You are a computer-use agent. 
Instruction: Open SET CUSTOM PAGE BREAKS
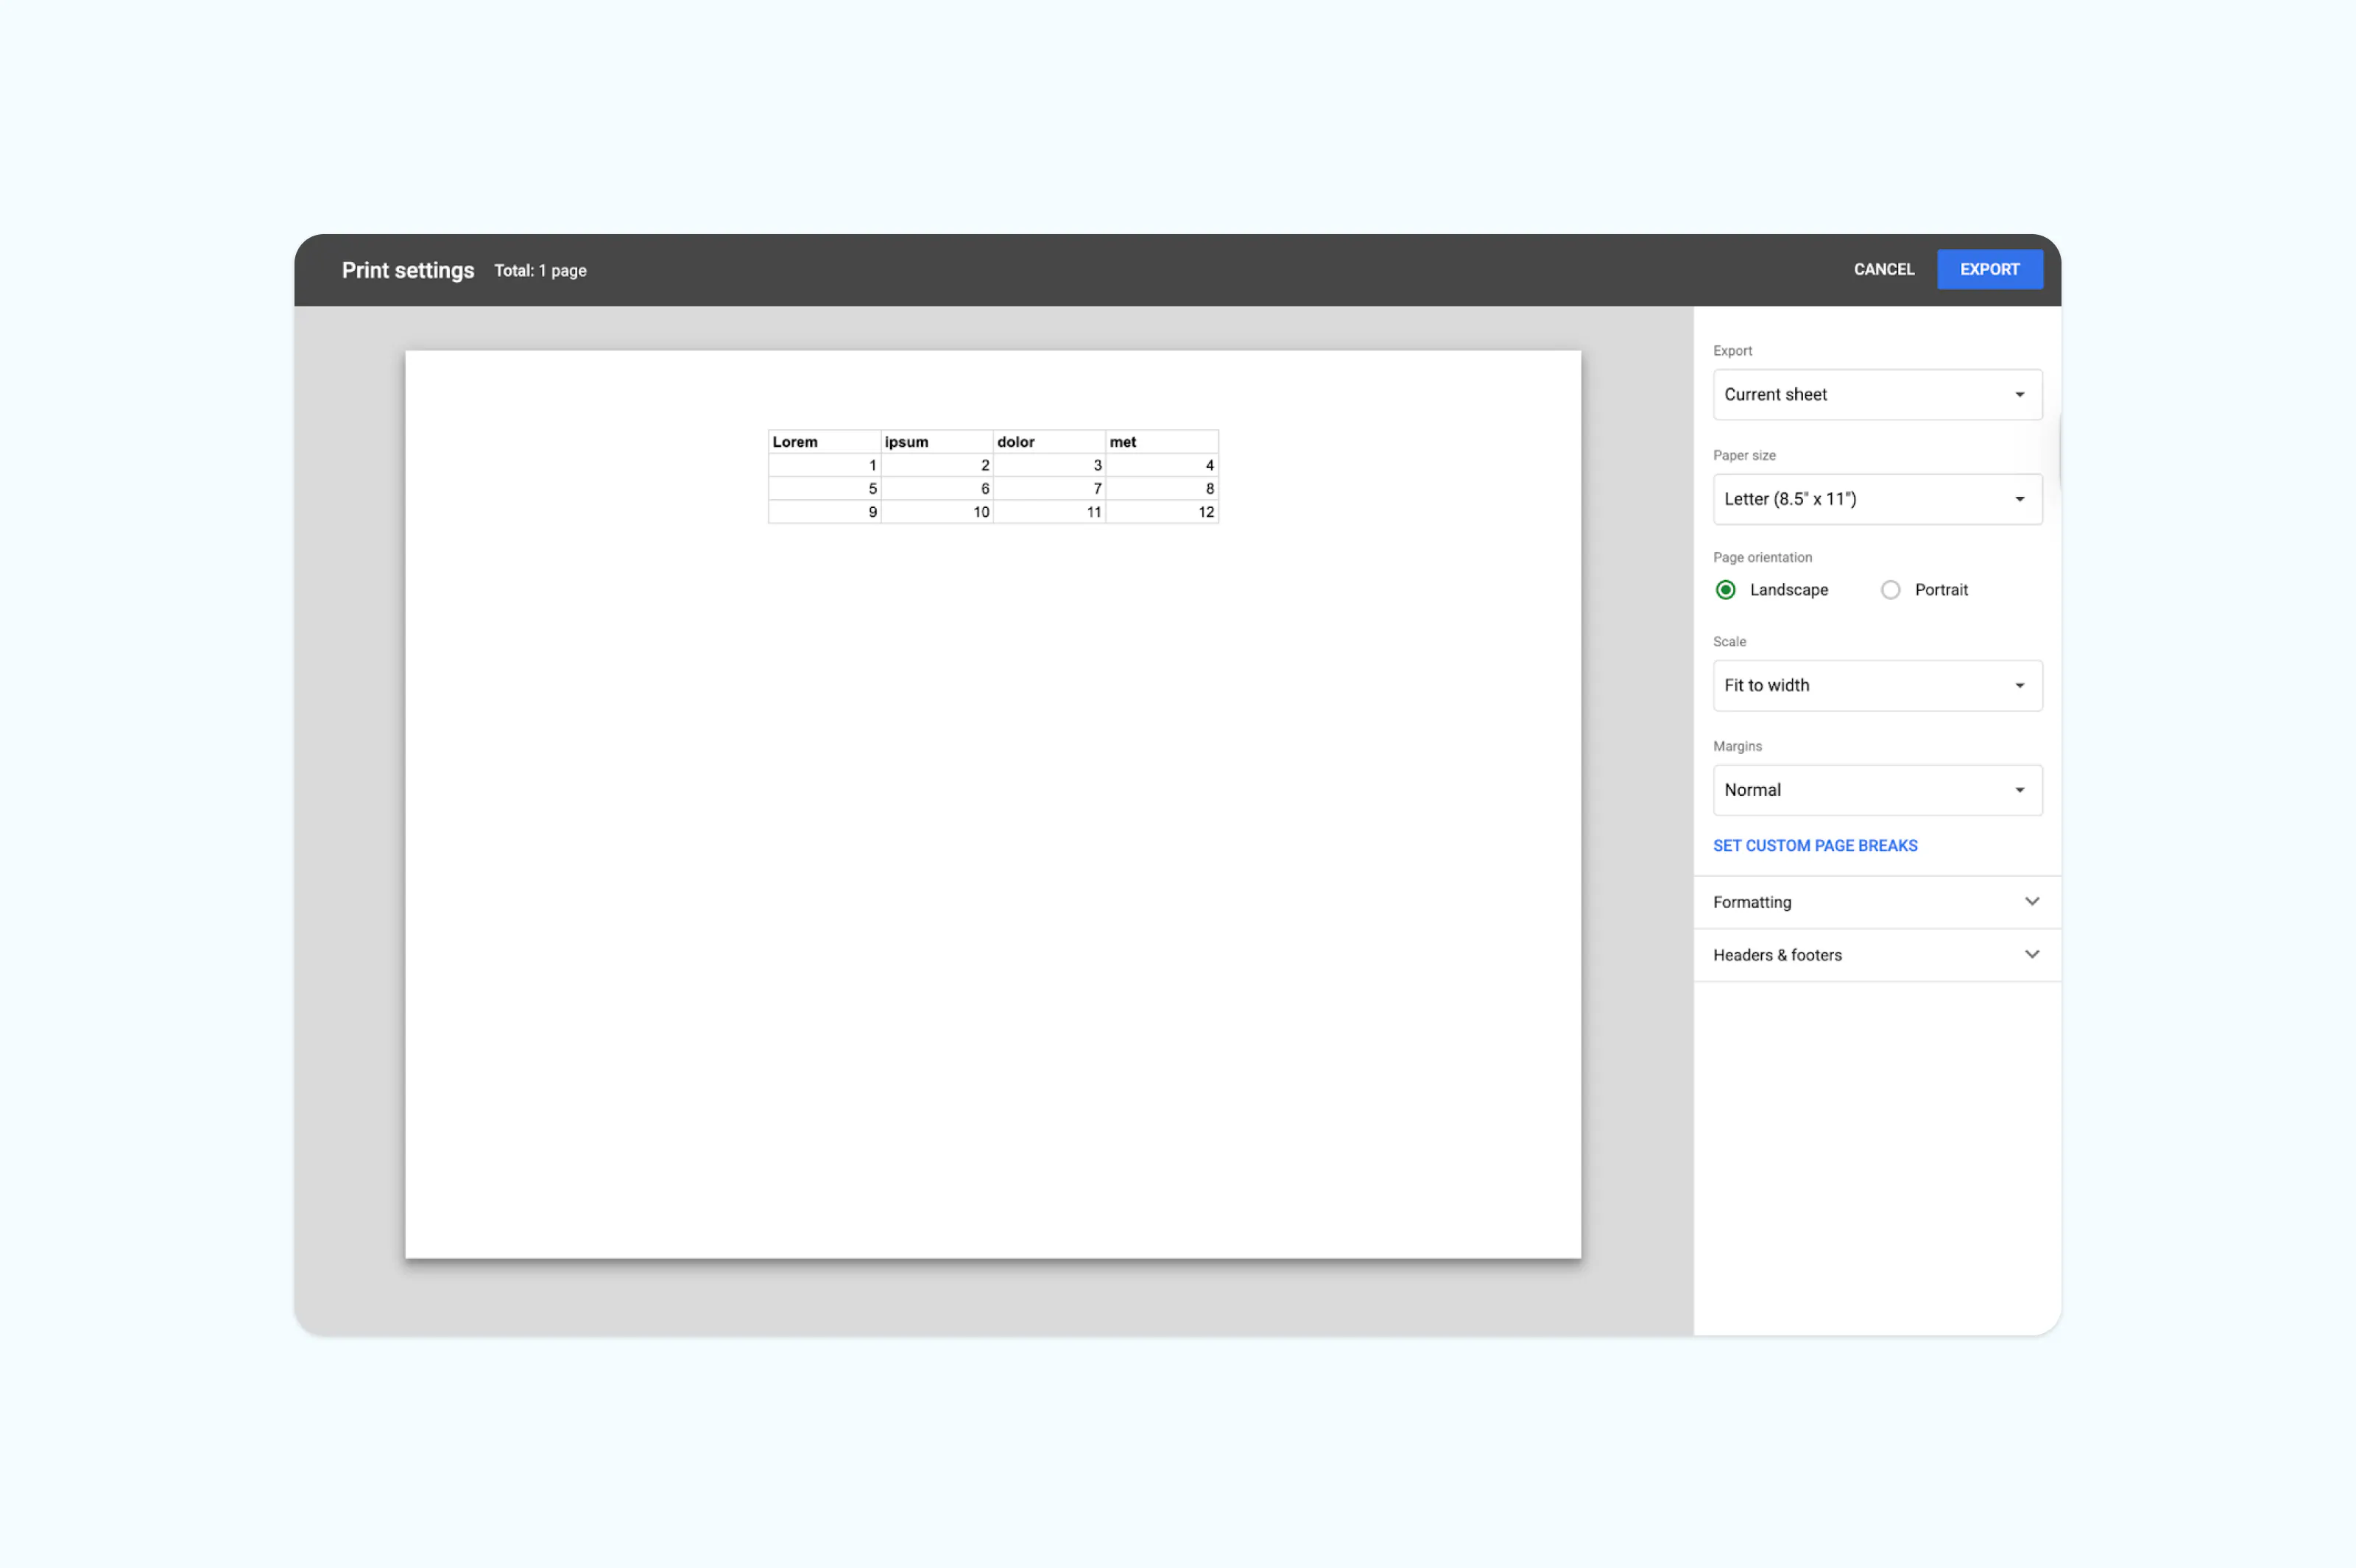1815,845
